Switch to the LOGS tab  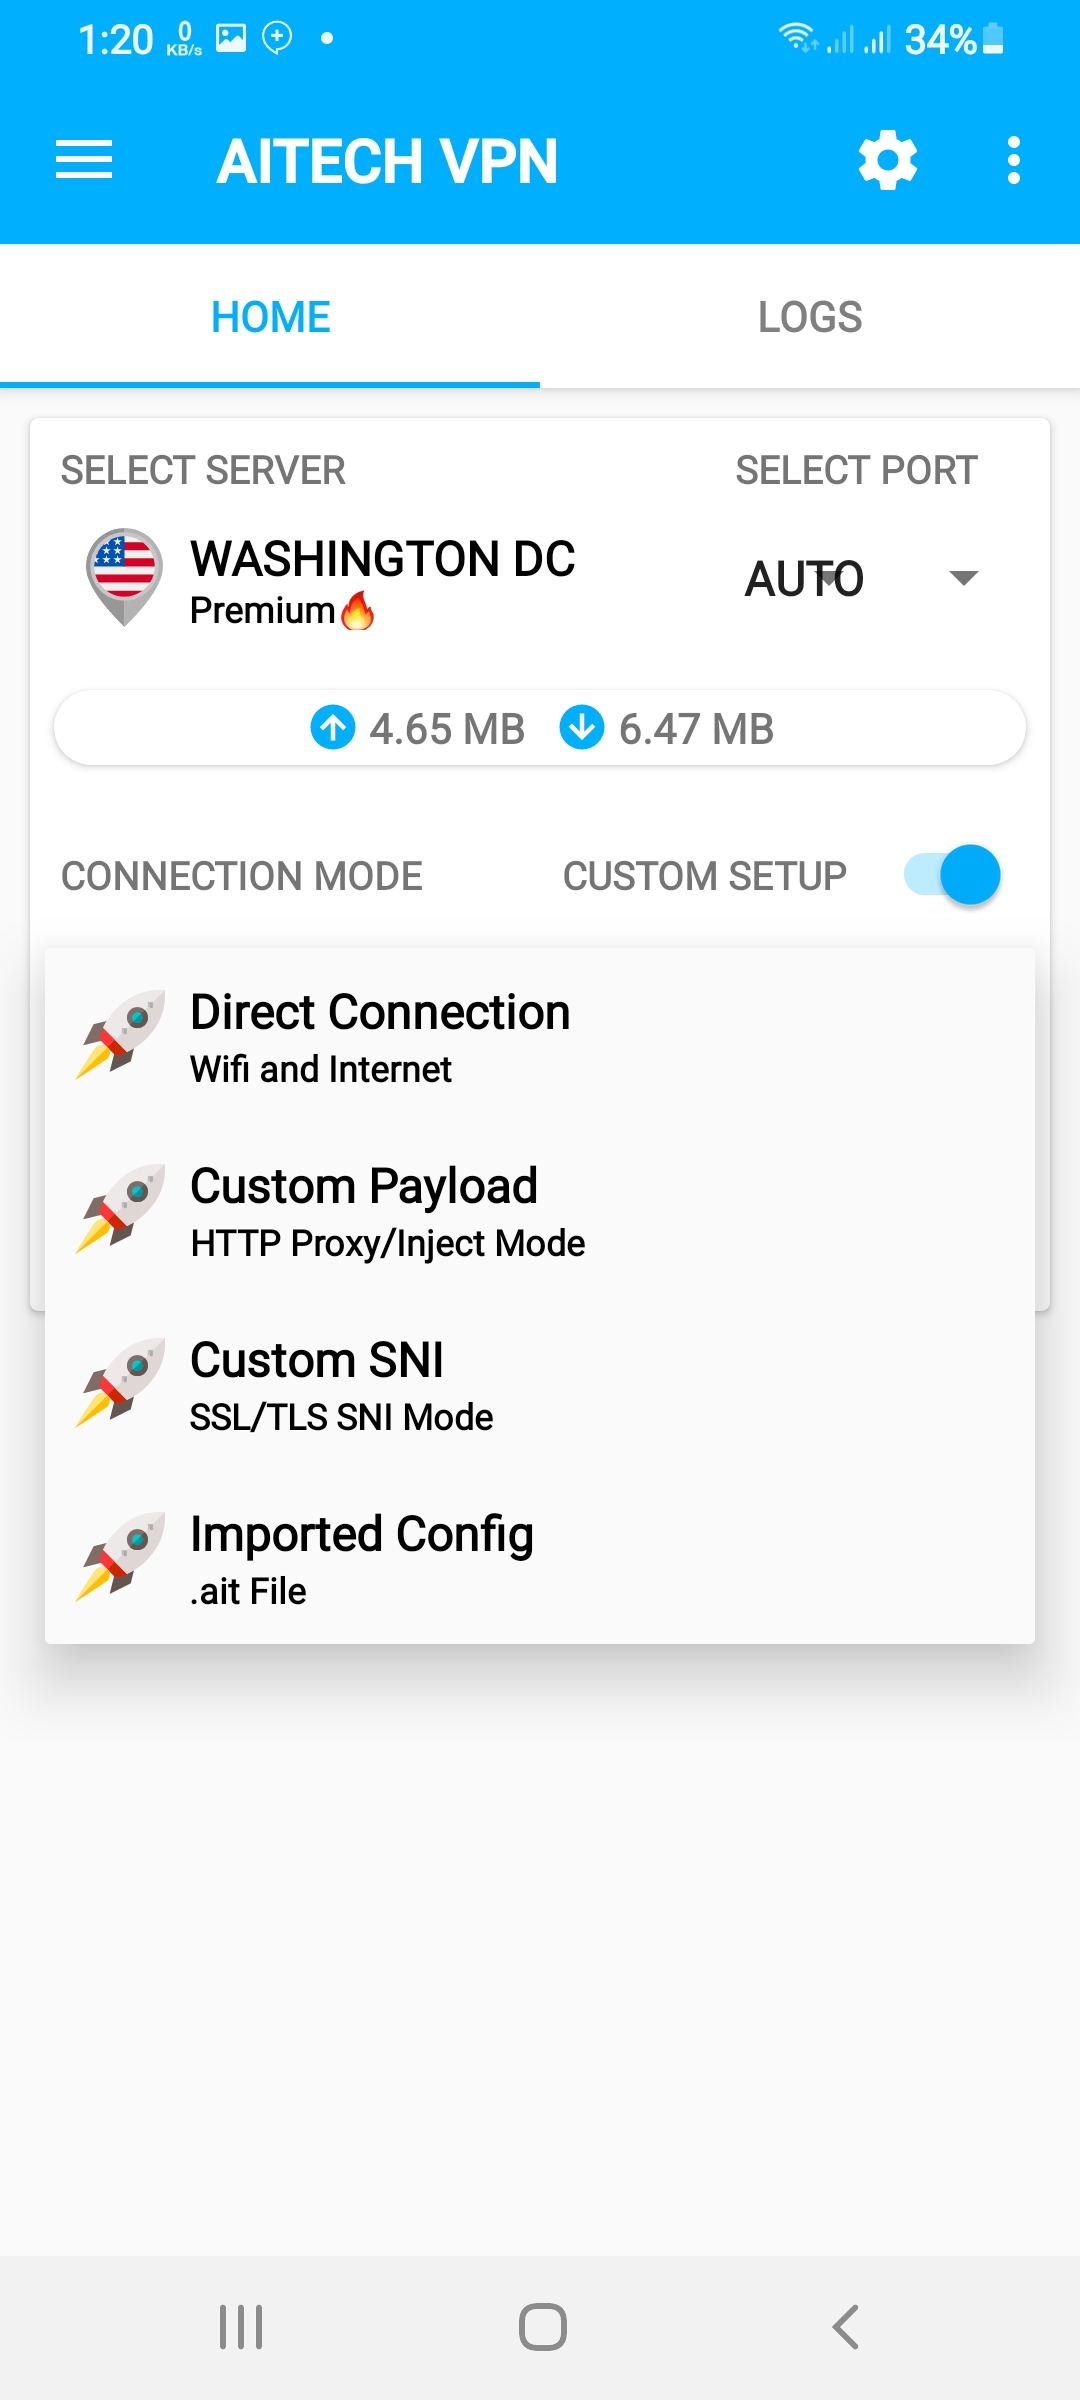point(810,317)
